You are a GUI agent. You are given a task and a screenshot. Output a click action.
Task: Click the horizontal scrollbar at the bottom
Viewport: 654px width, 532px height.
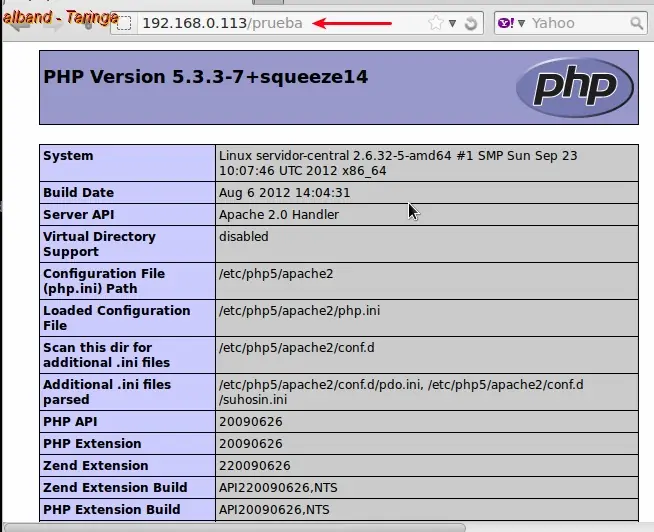(x=234, y=527)
